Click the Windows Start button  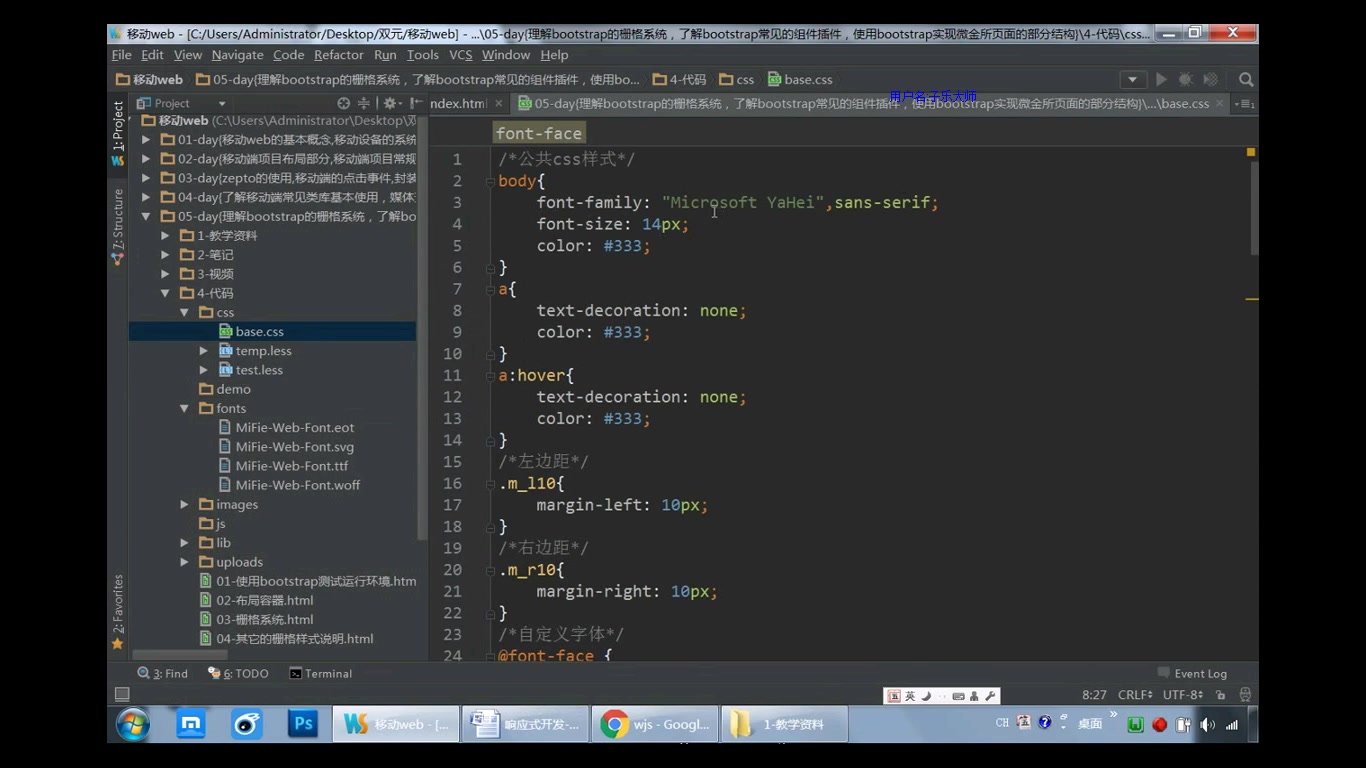pyautogui.click(x=133, y=724)
